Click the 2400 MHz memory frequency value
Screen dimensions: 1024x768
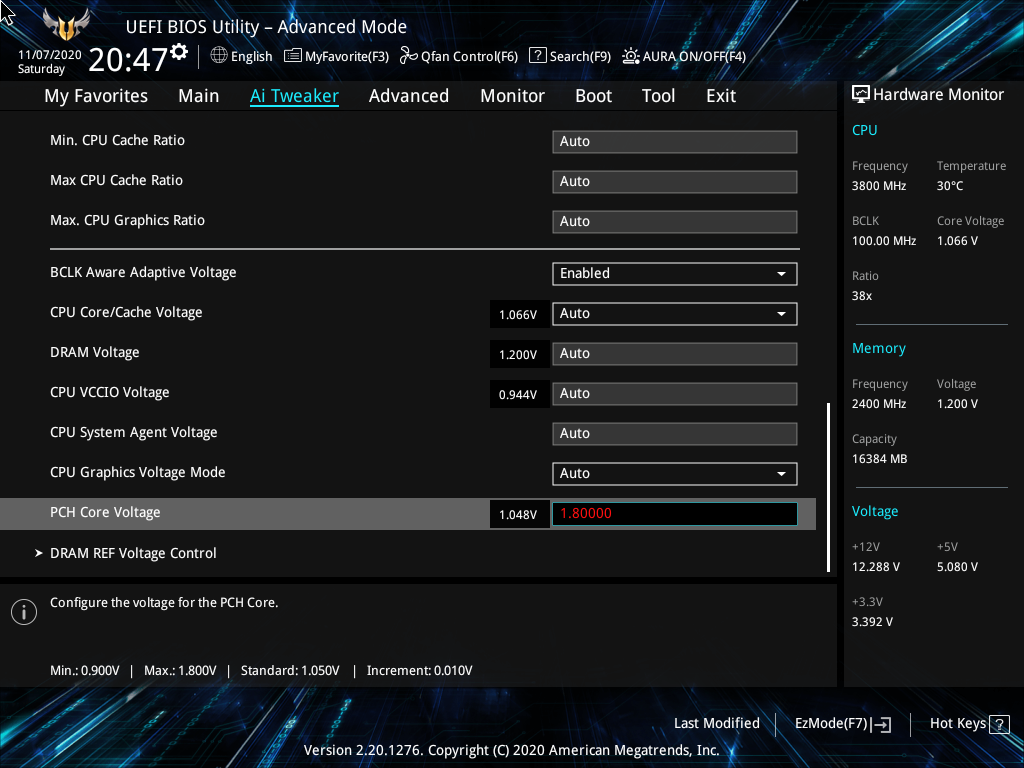tap(879, 404)
